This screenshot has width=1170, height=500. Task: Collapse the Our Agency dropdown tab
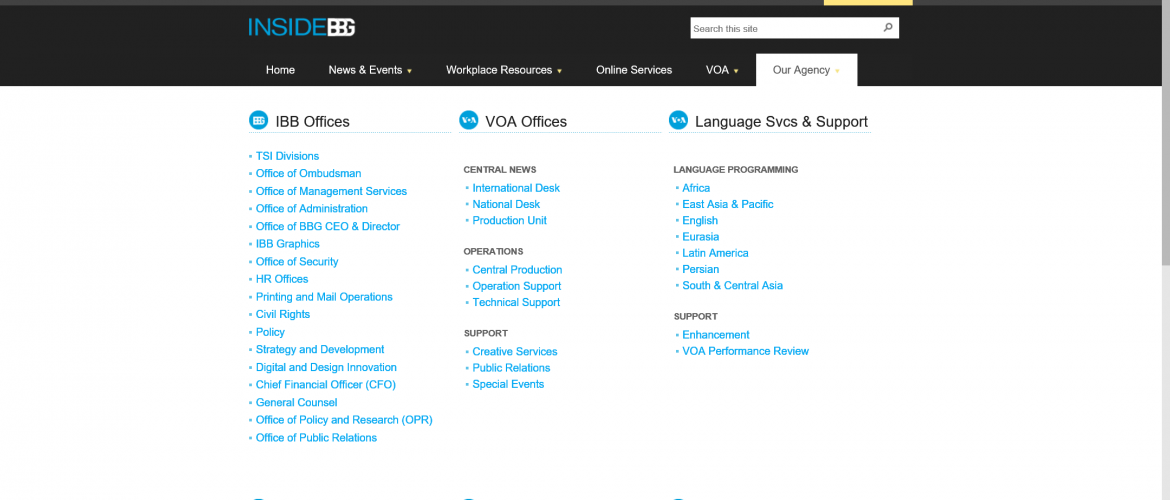click(x=806, y=69)
